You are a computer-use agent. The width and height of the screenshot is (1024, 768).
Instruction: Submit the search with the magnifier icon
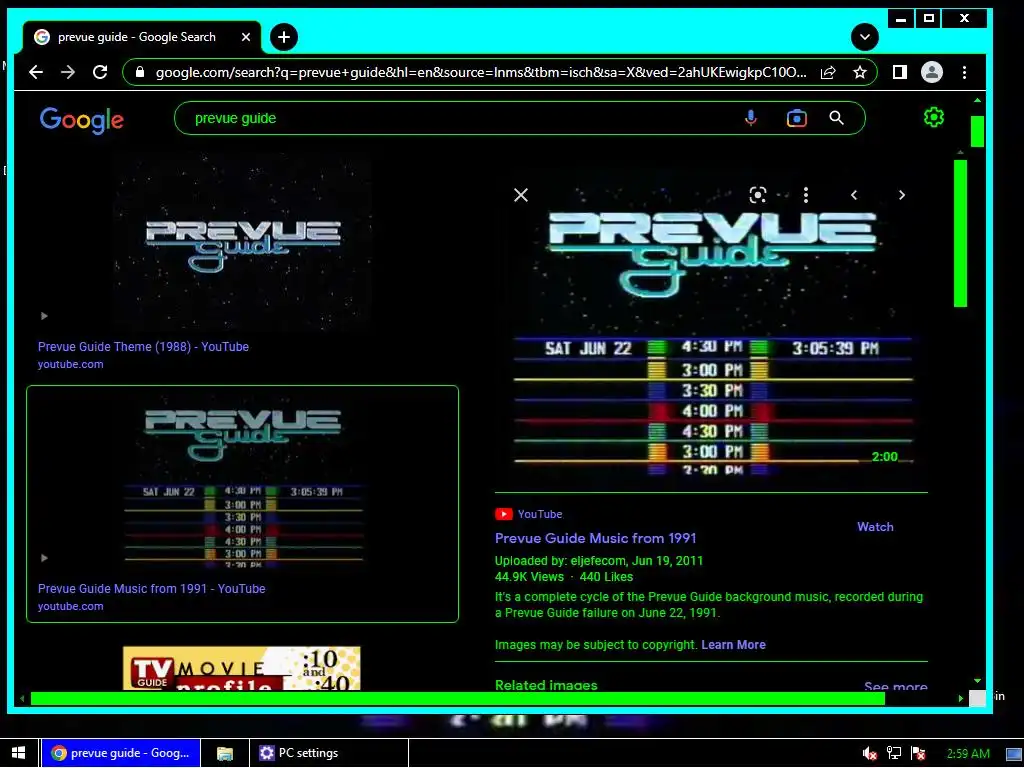click(837, 118)
